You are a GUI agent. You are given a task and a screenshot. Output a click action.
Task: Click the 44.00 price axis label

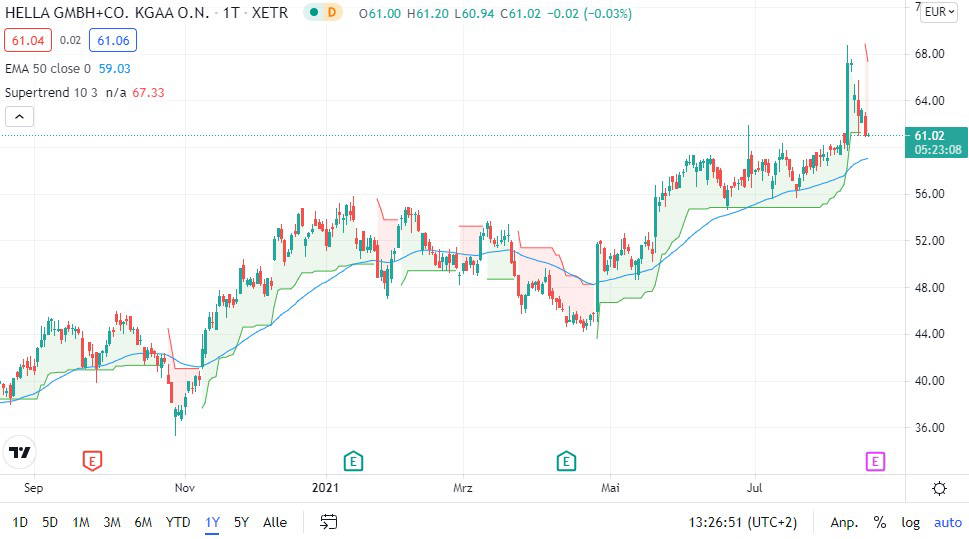click(x=929, y=334)
